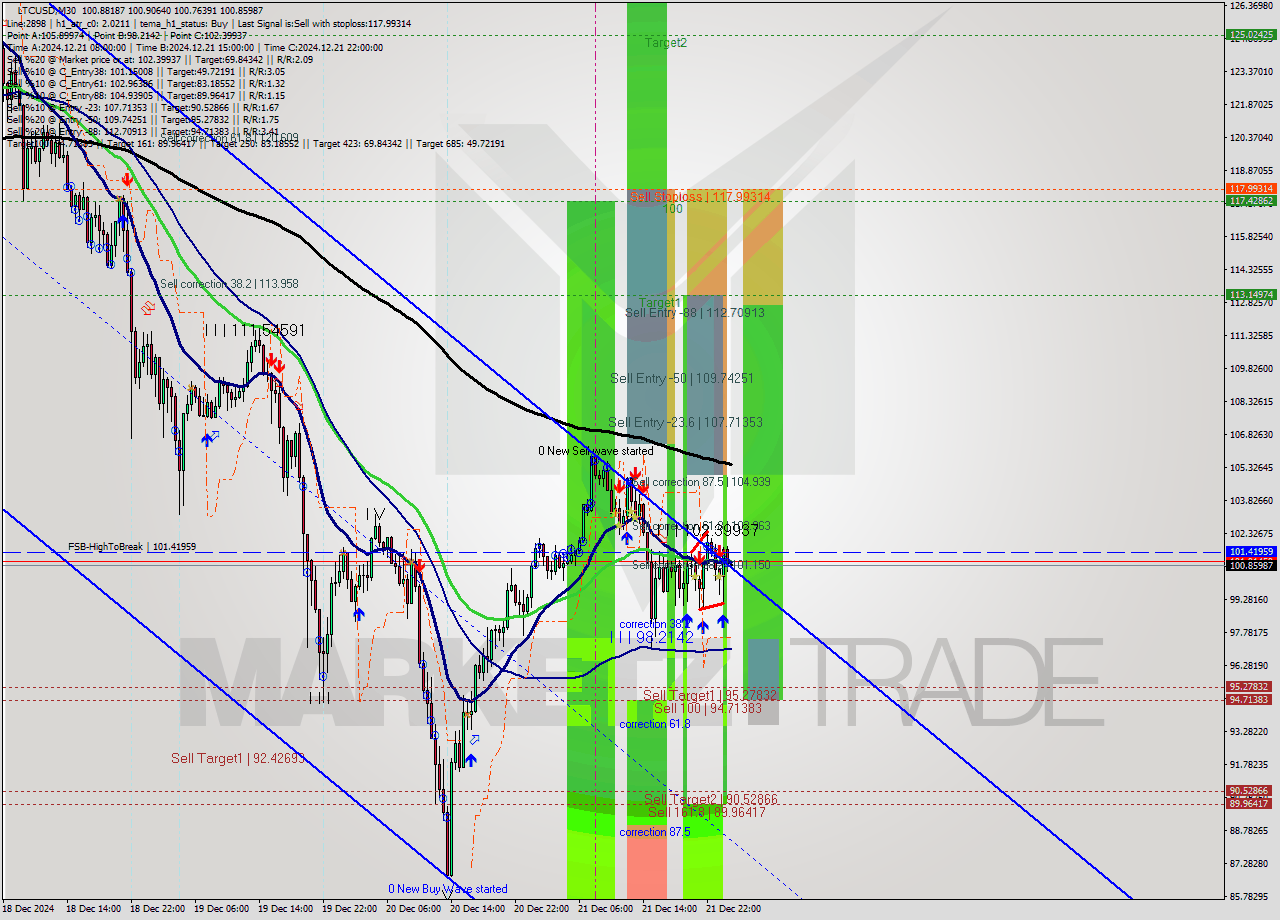Click the red 90.52866 price tag

pyautogui.click(x=1251, y=791)
